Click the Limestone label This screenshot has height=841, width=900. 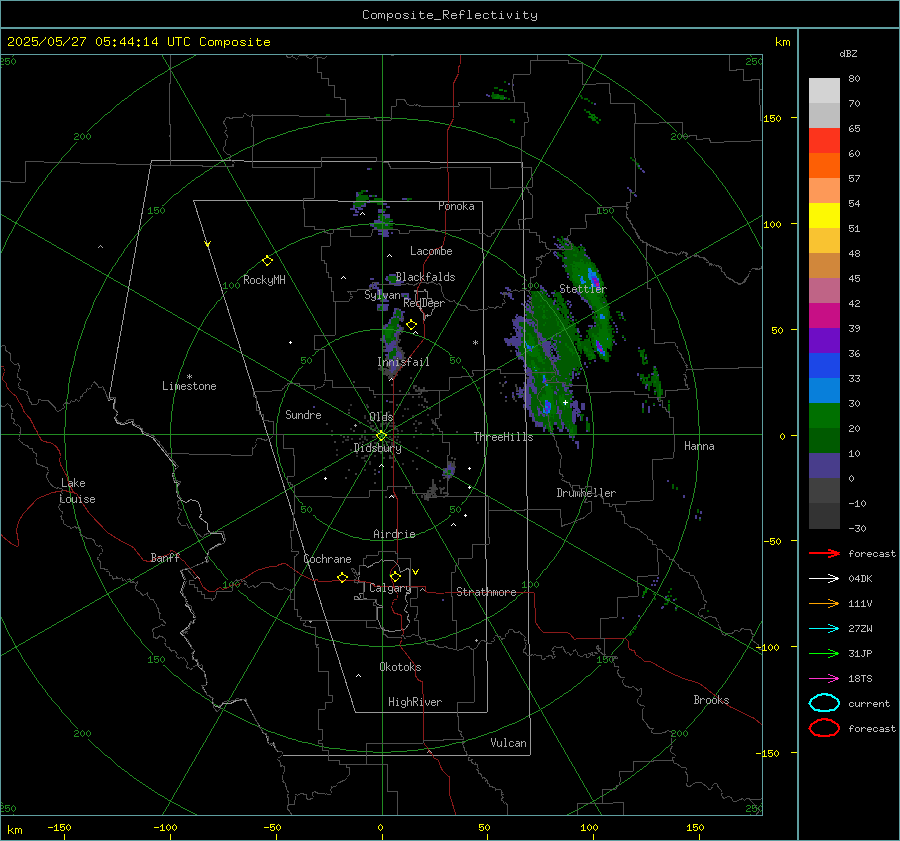[x=189, y=386]
